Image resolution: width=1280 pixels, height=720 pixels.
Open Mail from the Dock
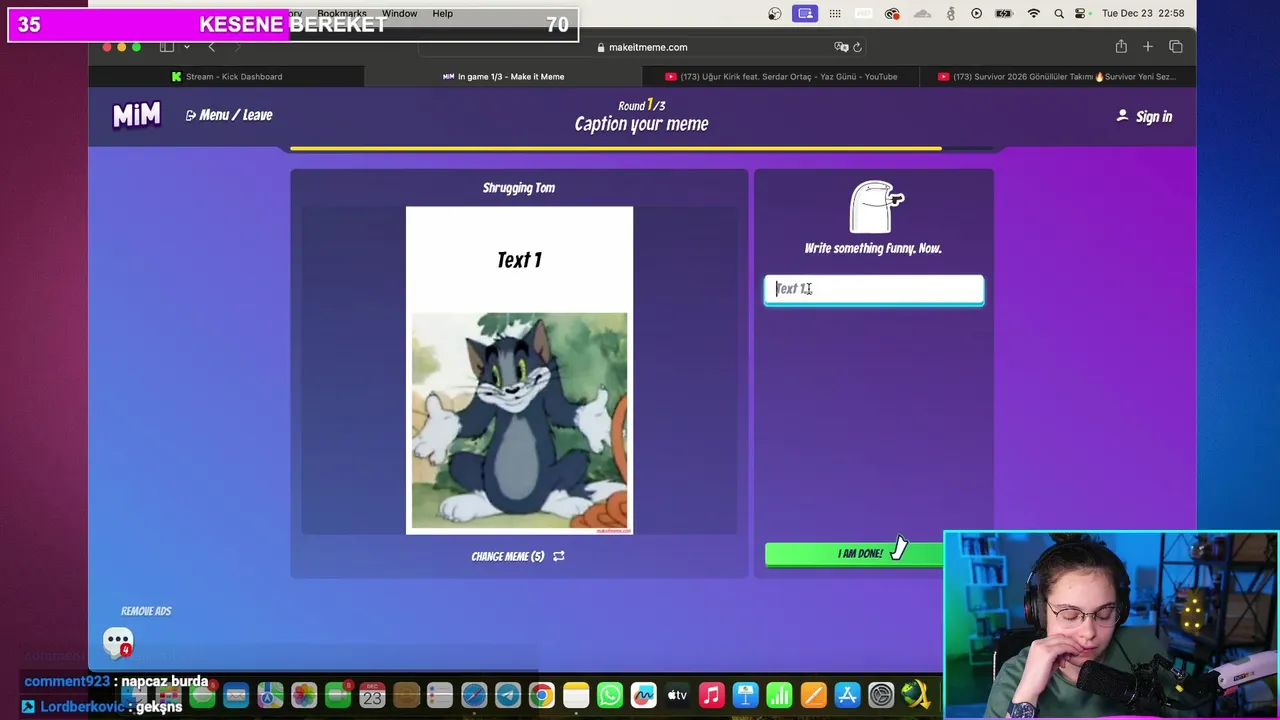pyautogui.click(x=236, y=695)
